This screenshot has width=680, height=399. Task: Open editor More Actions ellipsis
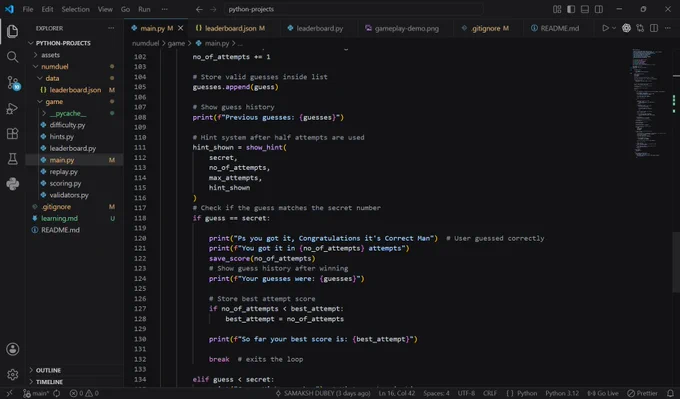tap(667, 28)
